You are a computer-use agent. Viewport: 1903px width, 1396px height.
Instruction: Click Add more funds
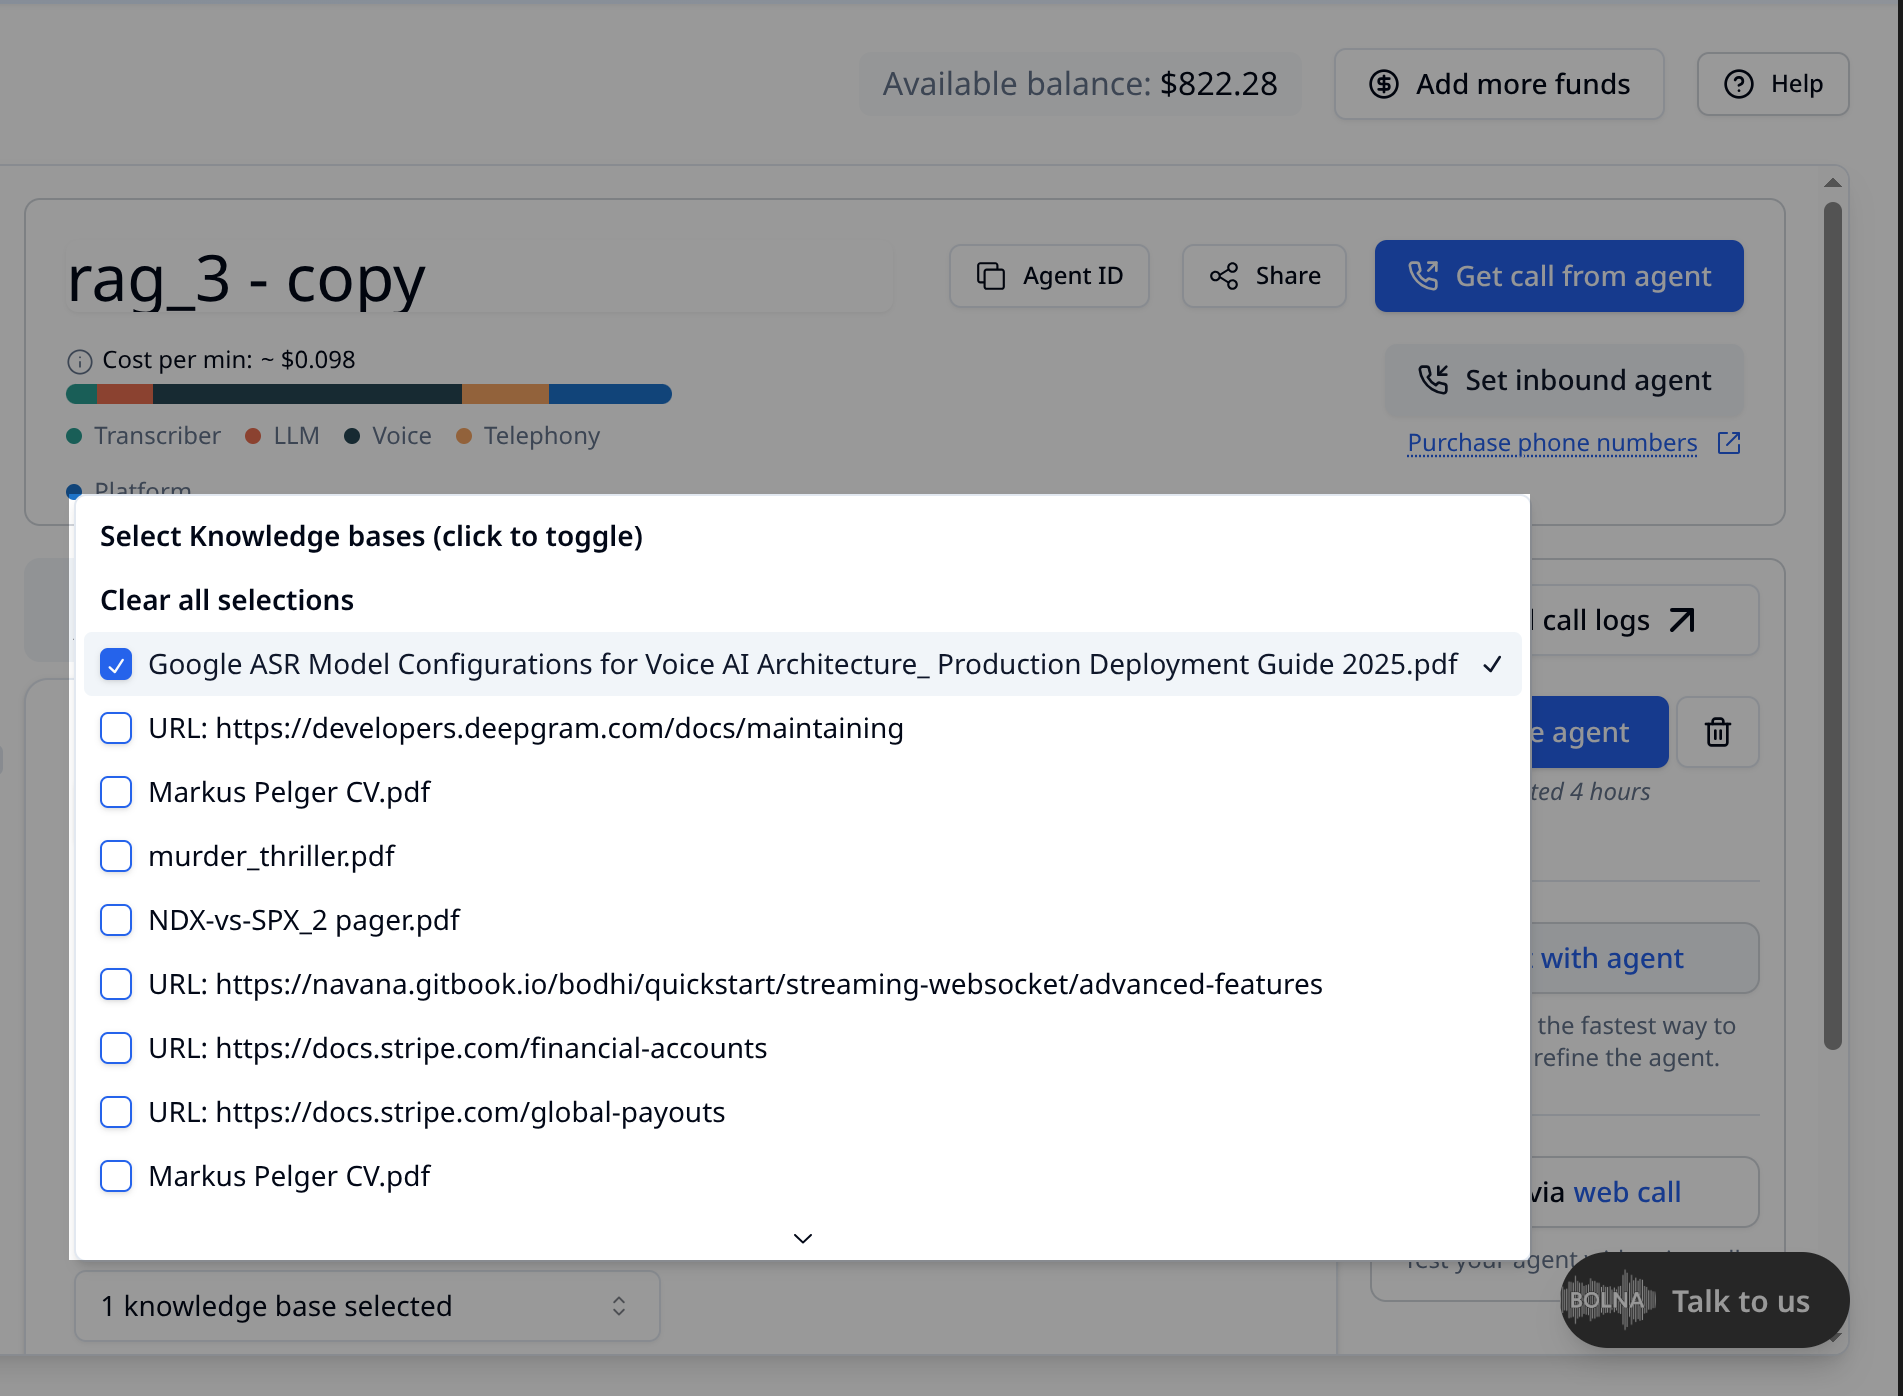1498,84
